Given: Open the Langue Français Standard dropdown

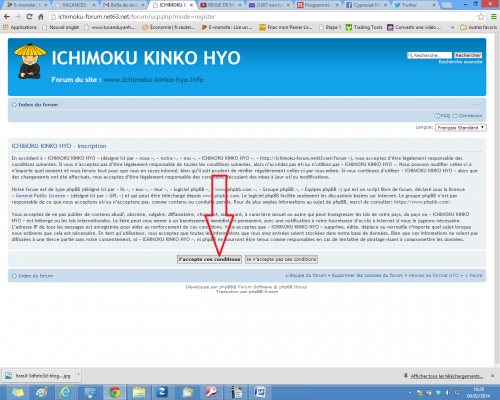Looking at the screenshot, I should (461, 128).
